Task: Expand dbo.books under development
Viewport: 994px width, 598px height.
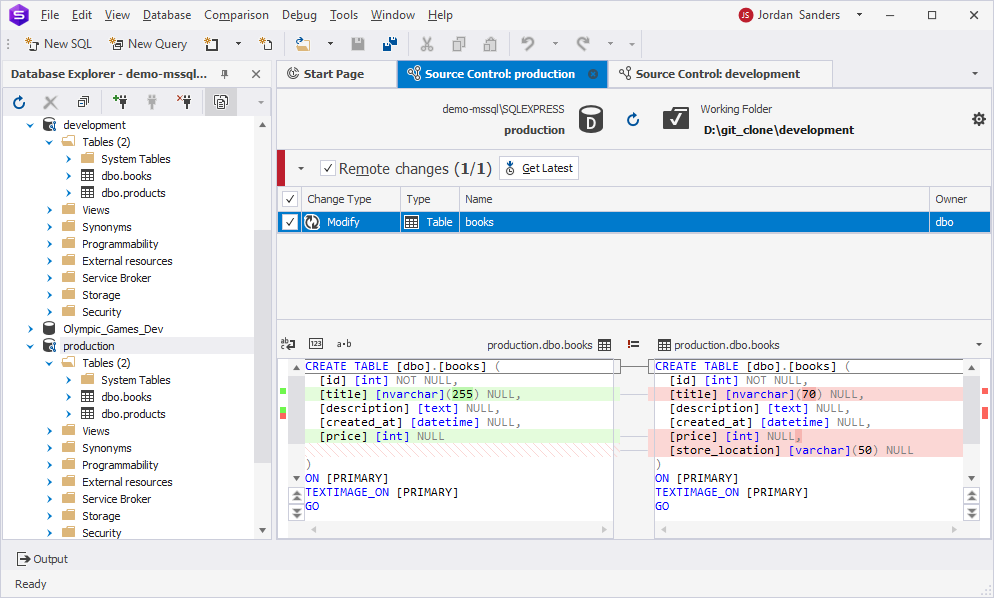Action: pos(68,176)
